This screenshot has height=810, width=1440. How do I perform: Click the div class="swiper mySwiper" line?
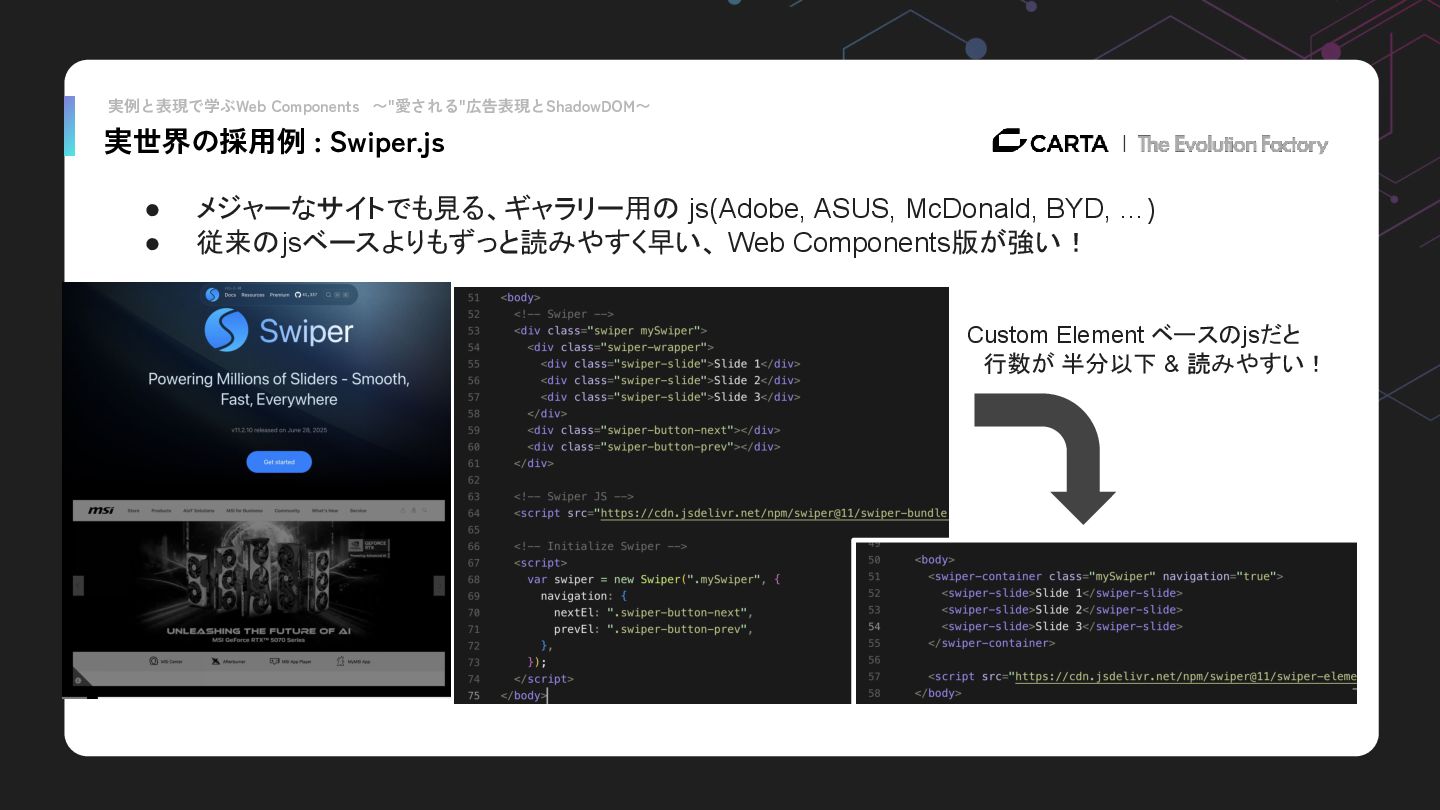click(611, 330)
